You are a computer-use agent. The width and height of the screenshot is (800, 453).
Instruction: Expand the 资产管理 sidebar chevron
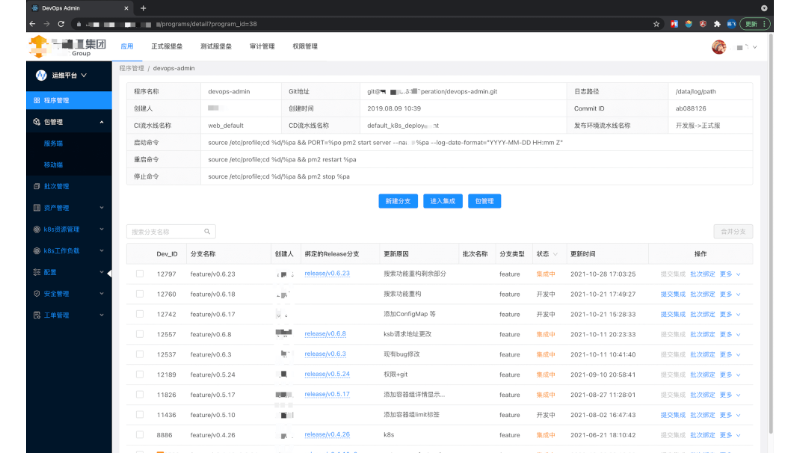coord(102,208)
